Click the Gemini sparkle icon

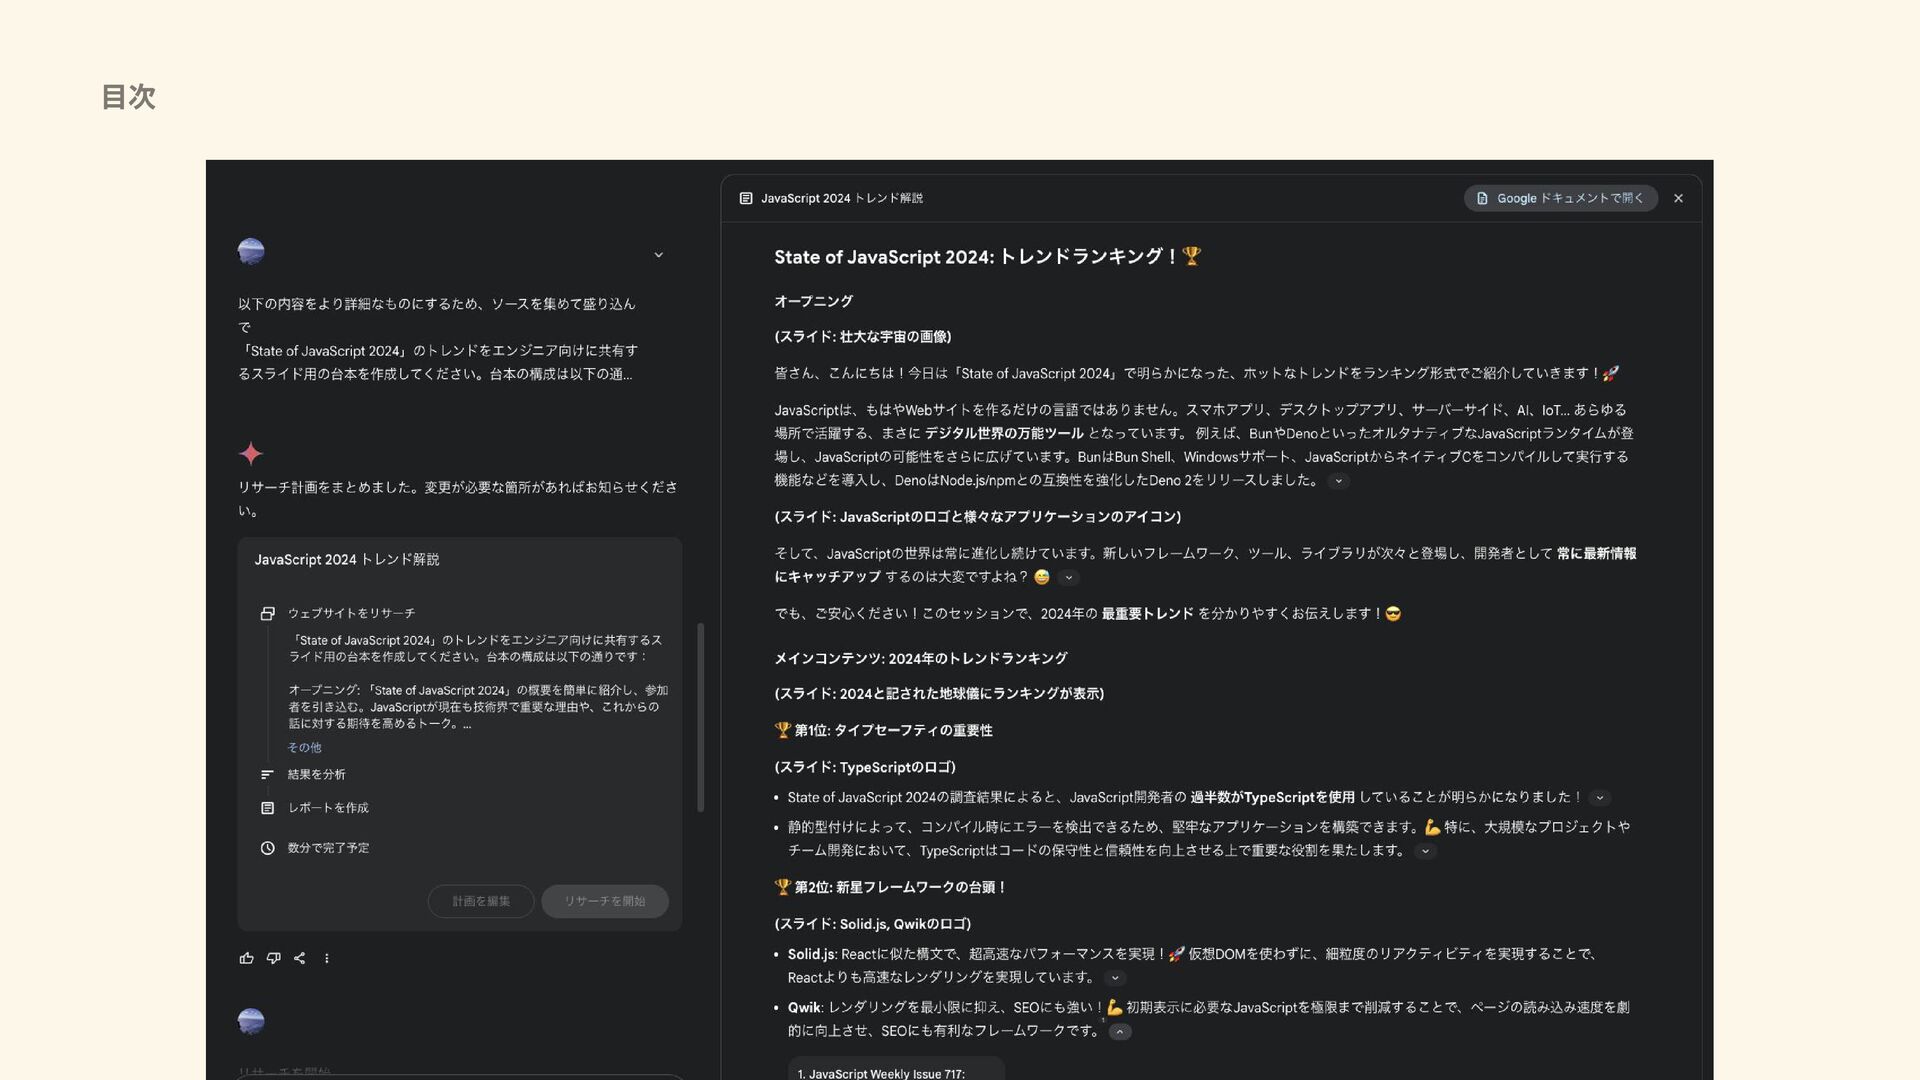pyautogui.click(x=251, y=453)
